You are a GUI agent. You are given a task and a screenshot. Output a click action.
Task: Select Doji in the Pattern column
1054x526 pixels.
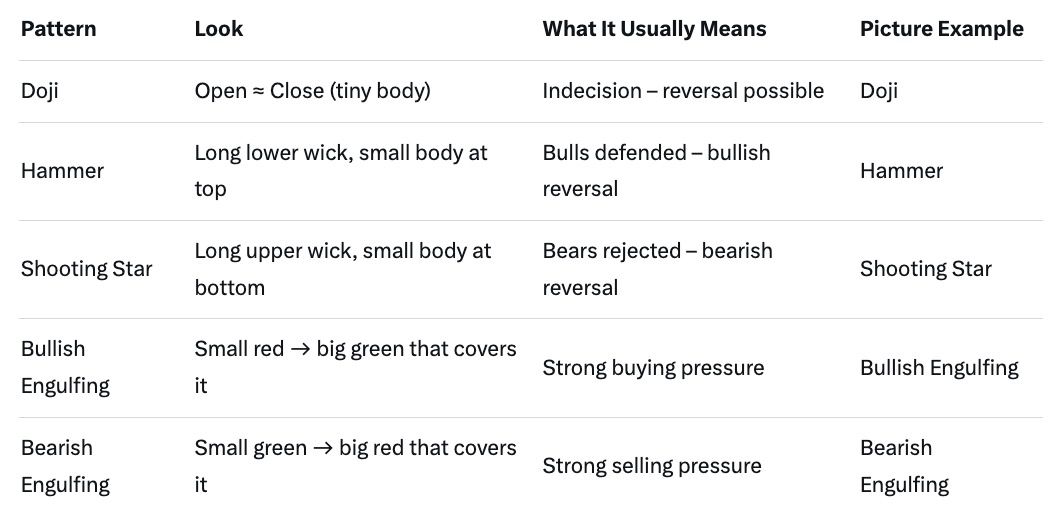(40, 91)
